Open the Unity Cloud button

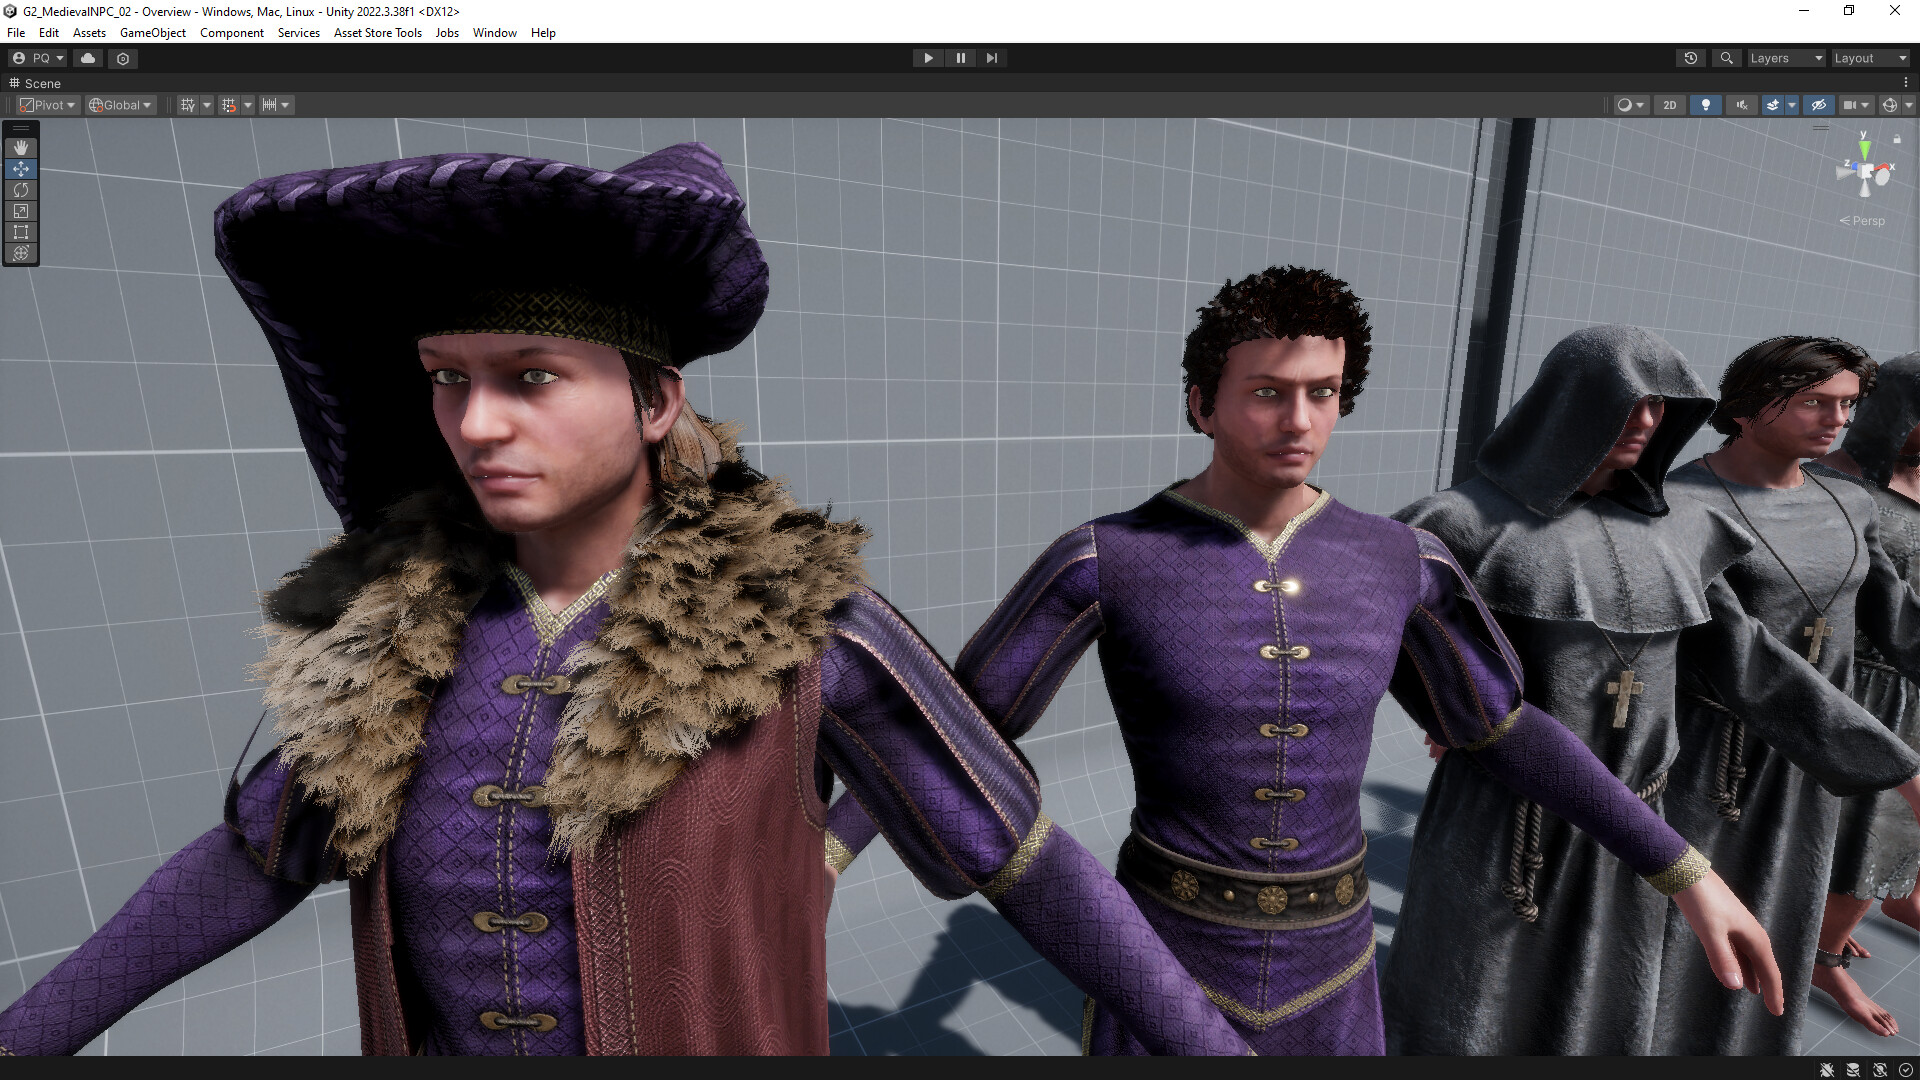coord(88,58)
